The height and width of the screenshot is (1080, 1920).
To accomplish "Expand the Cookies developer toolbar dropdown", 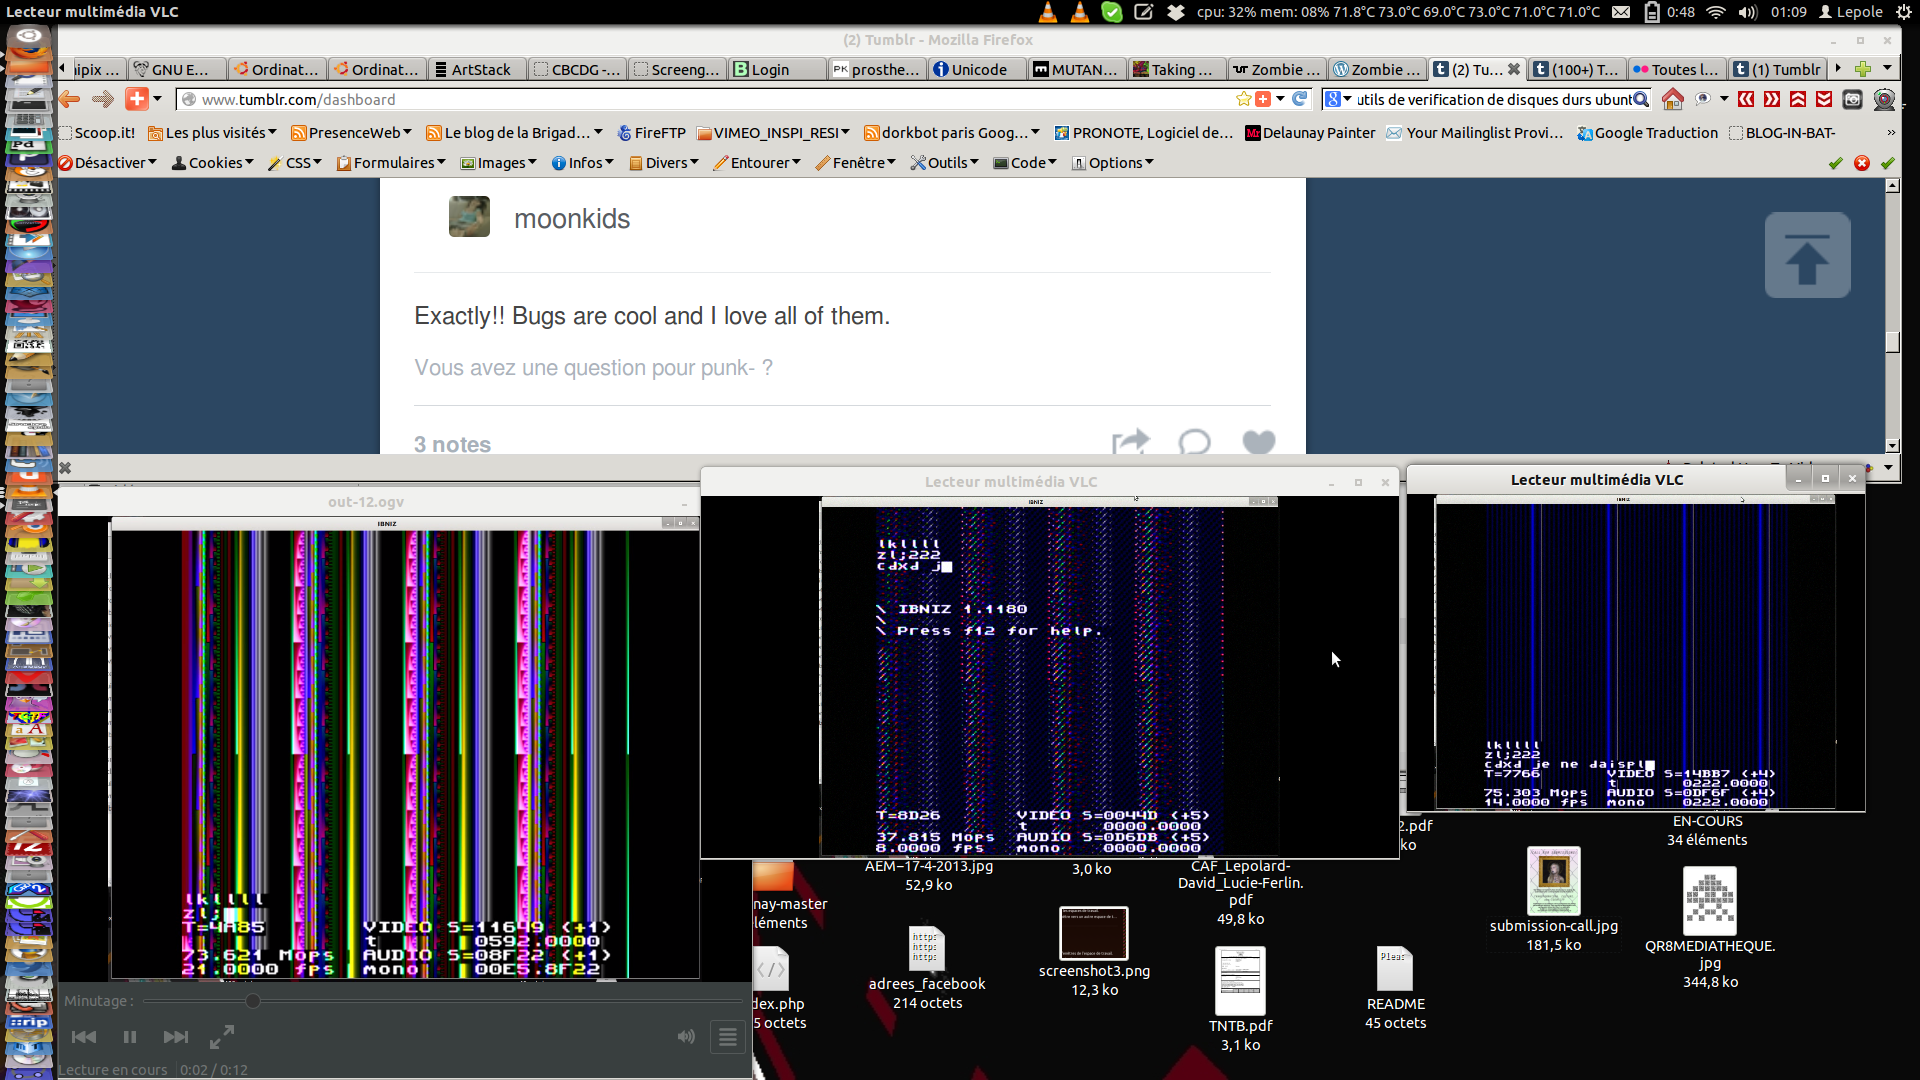I will (213, 163).
